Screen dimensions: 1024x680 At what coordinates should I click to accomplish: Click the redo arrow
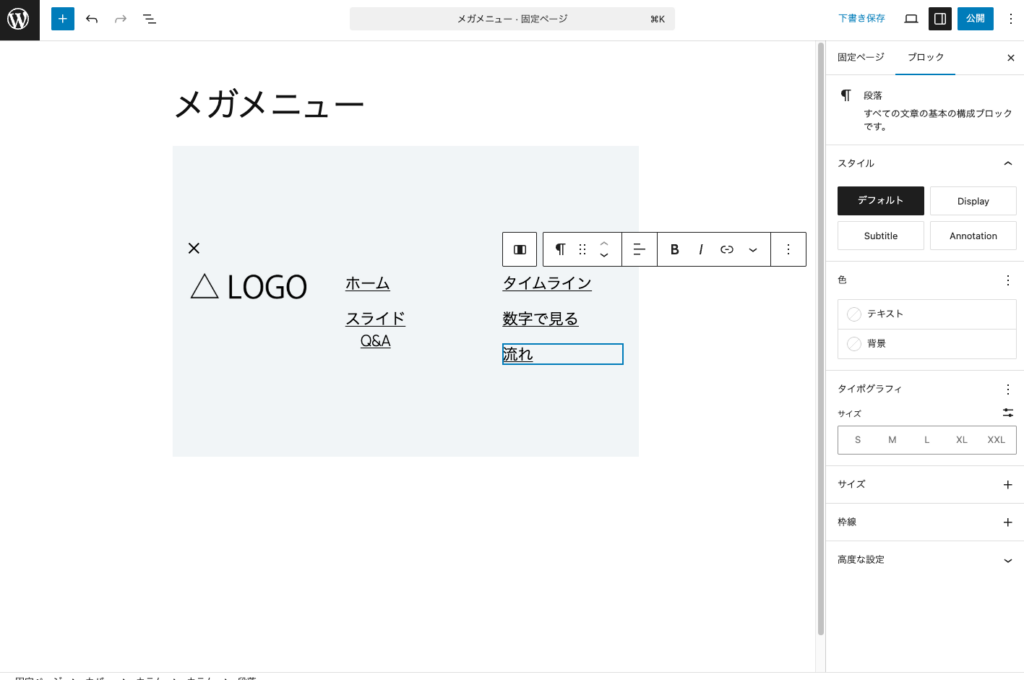click(x=119, y=18)
